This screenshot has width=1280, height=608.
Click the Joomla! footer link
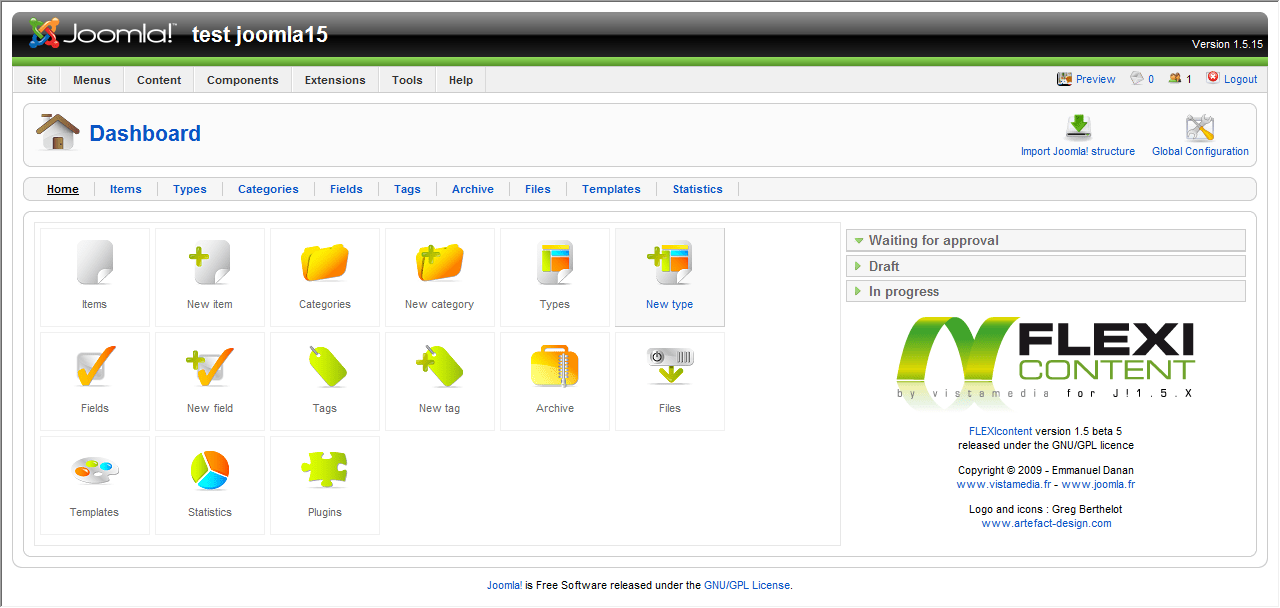[x=504, y=585]
